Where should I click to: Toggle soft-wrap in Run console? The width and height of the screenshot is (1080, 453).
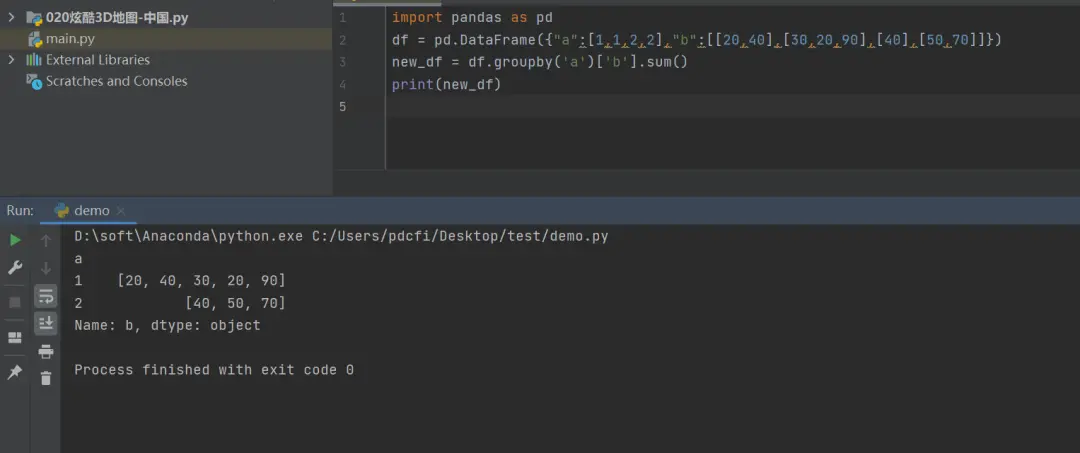pos(46,296)
